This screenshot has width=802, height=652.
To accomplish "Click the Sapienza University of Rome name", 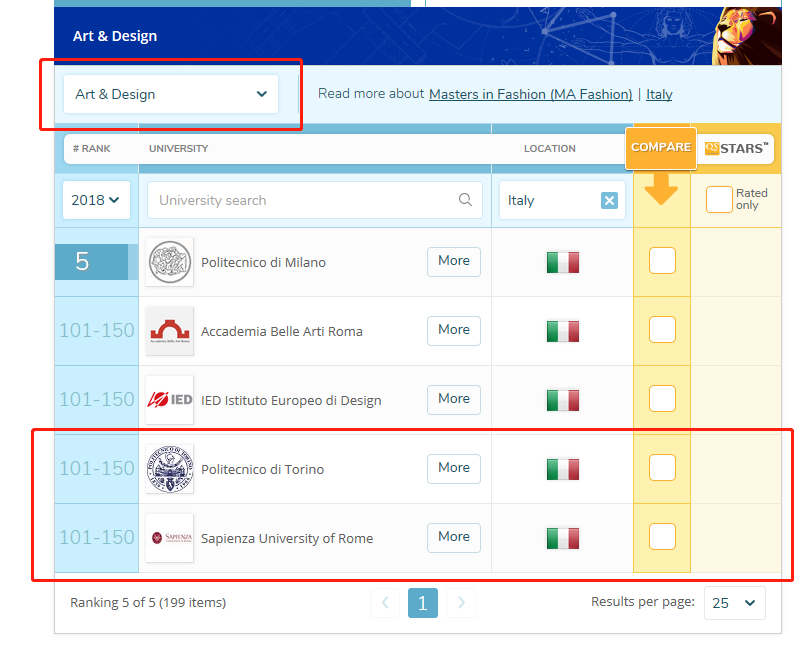I will [x=287, y=538].
